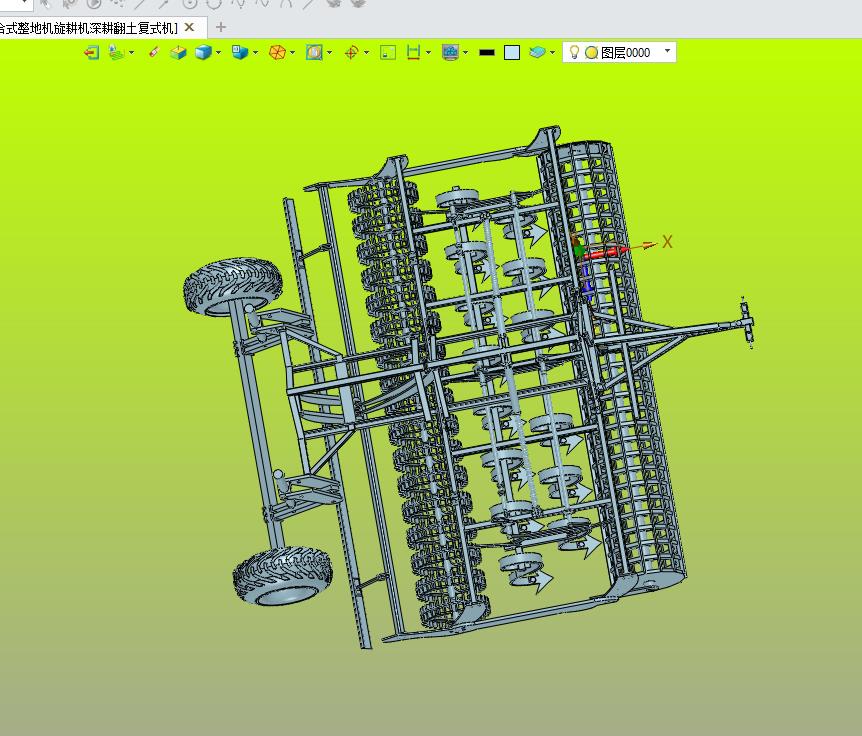Click the green framed square icon
Viewport: 862px width, 736px height.
coord(388,53)
